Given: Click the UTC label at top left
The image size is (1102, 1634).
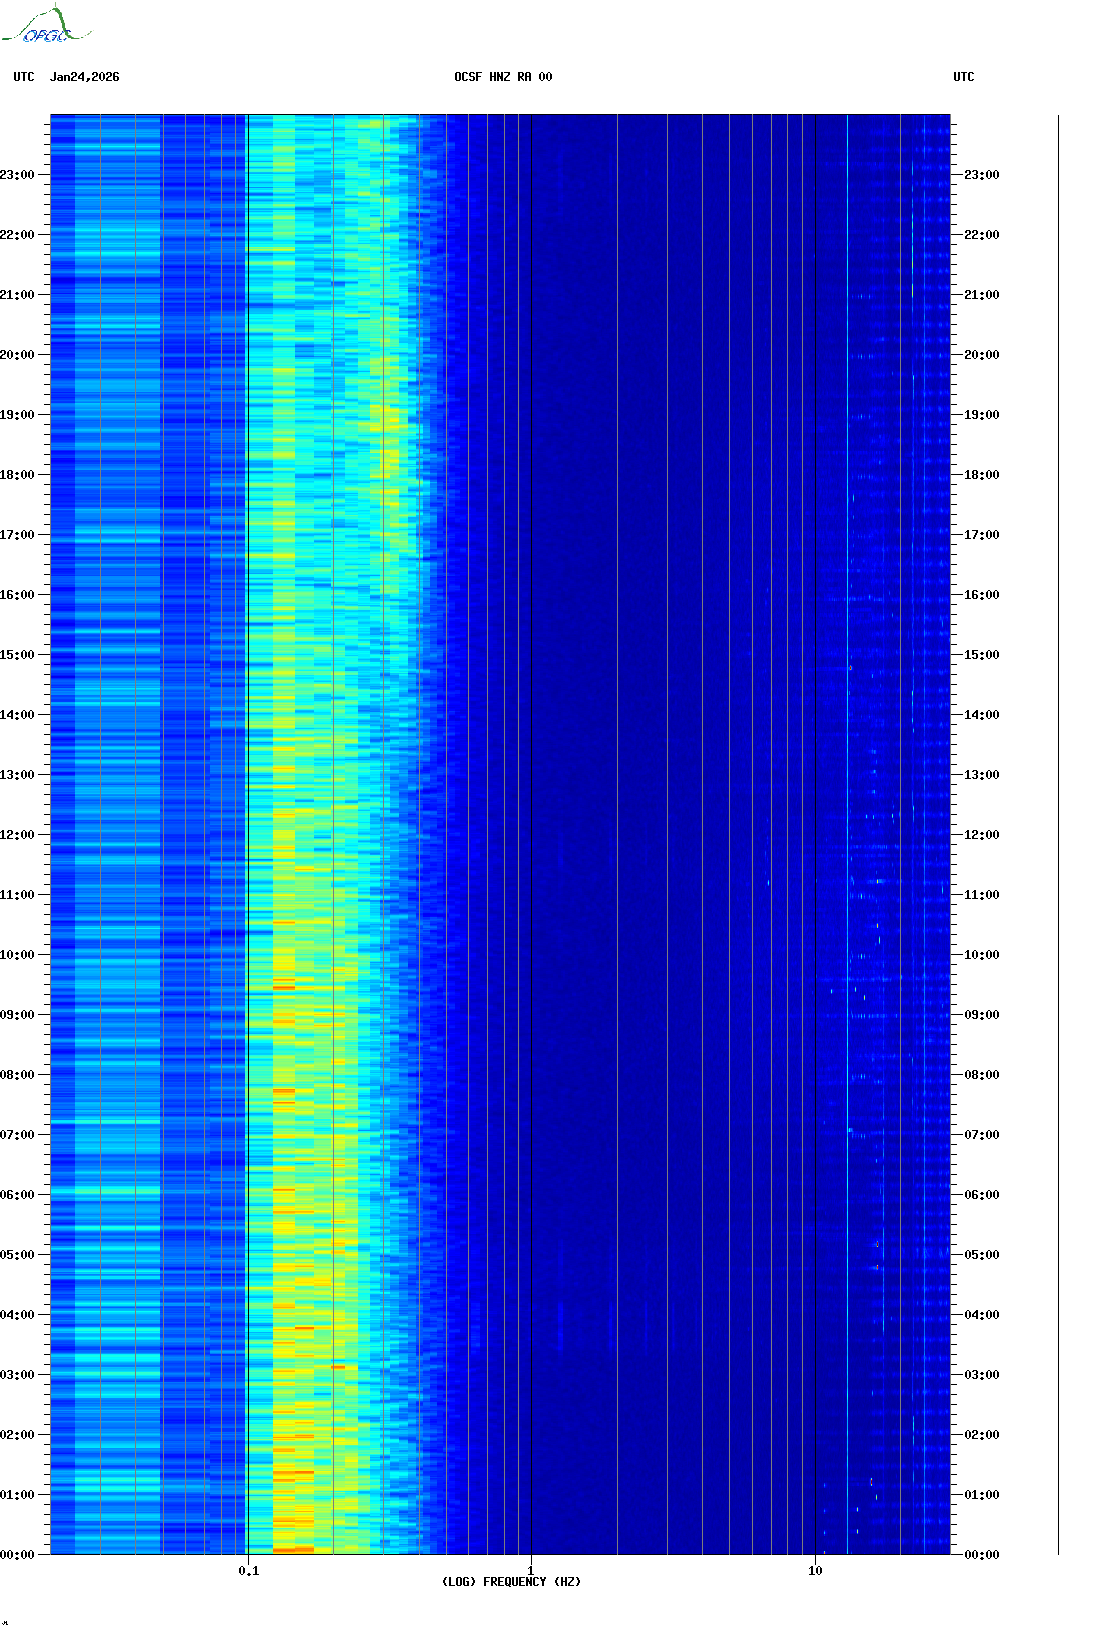Looking at the screenshot, I should pos(24,77).
